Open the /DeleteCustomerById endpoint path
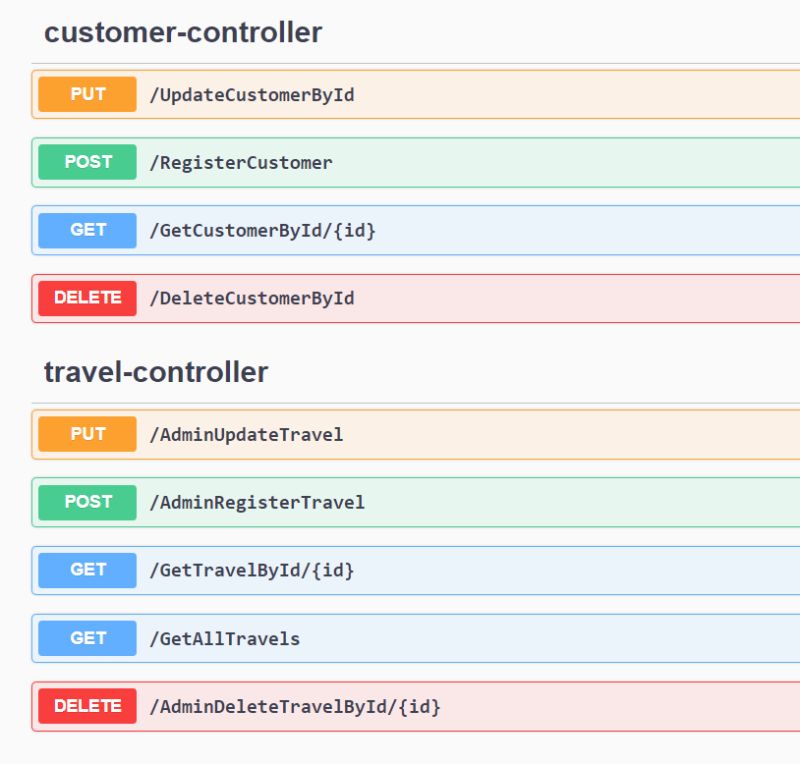Image resolution: width=800 pixels, height=764 pixels. (251, 298)
